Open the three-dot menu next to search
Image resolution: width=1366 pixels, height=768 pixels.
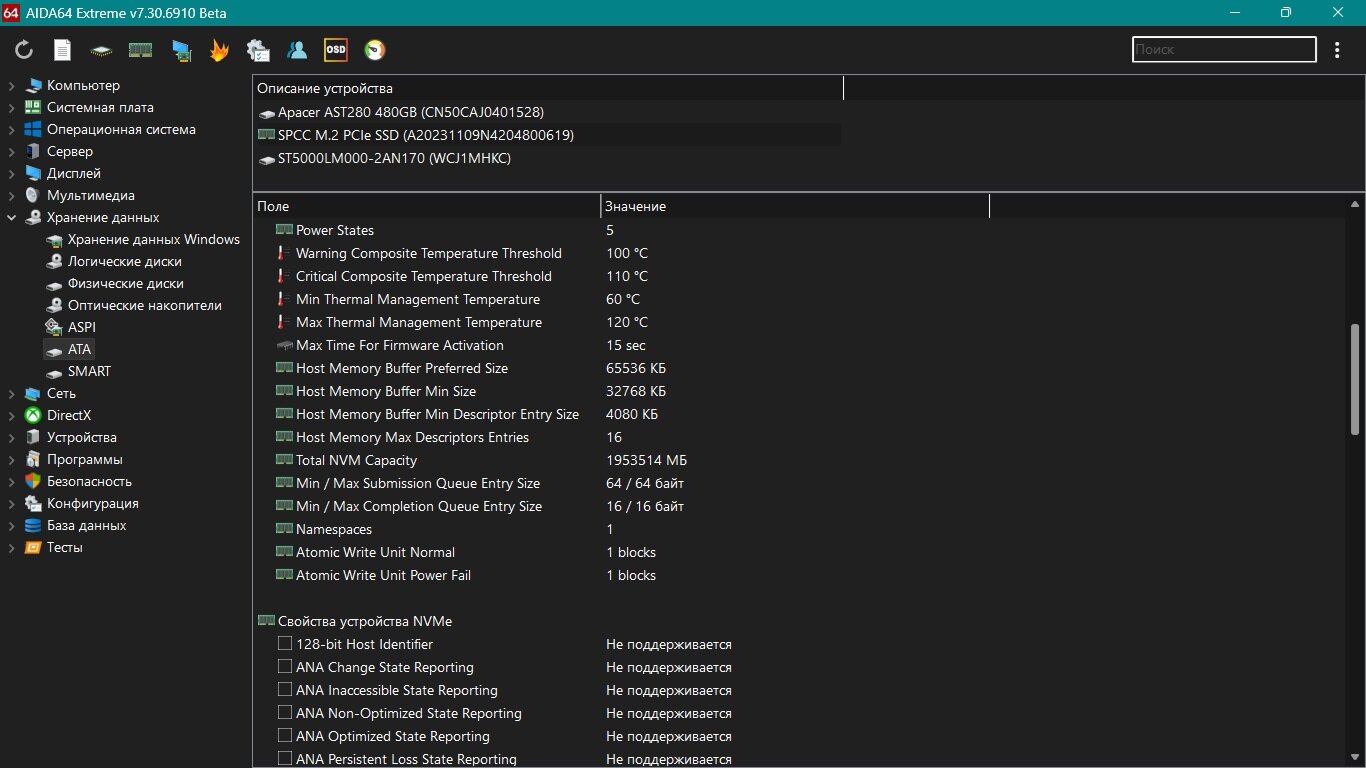click(1338, 49)
